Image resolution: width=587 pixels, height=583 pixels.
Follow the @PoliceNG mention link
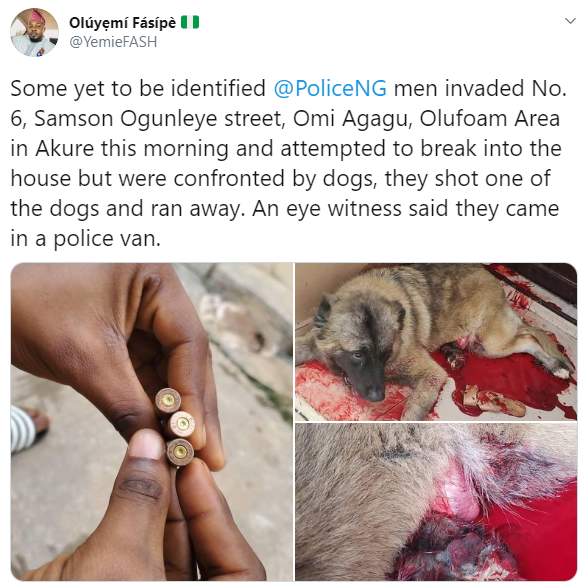pos(330,89)
